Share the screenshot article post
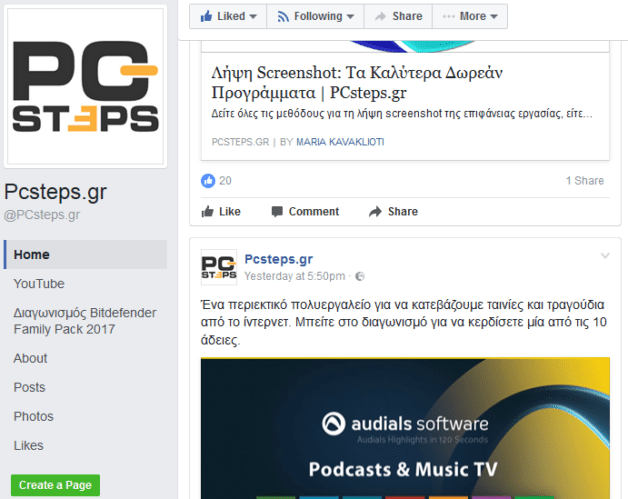 click(393, 211)
